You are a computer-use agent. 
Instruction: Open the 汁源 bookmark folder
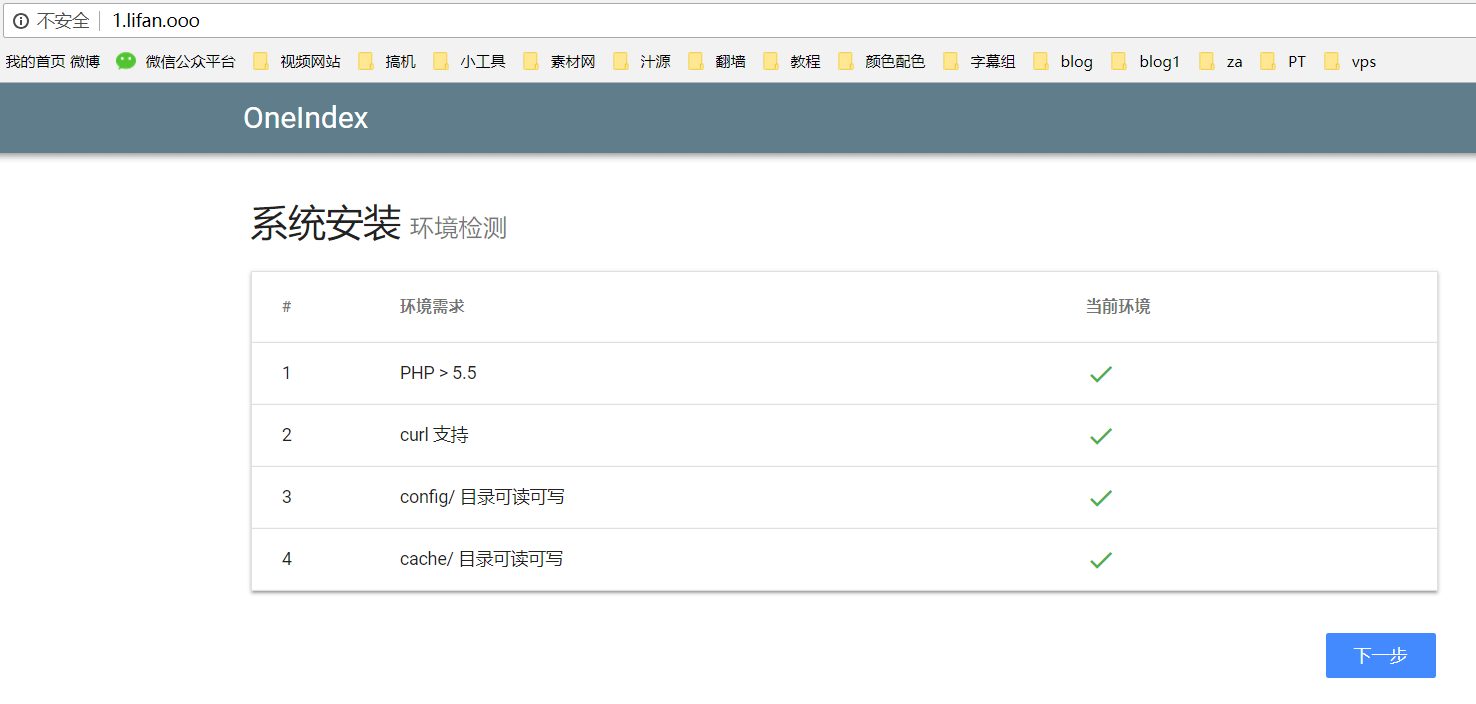642,62
